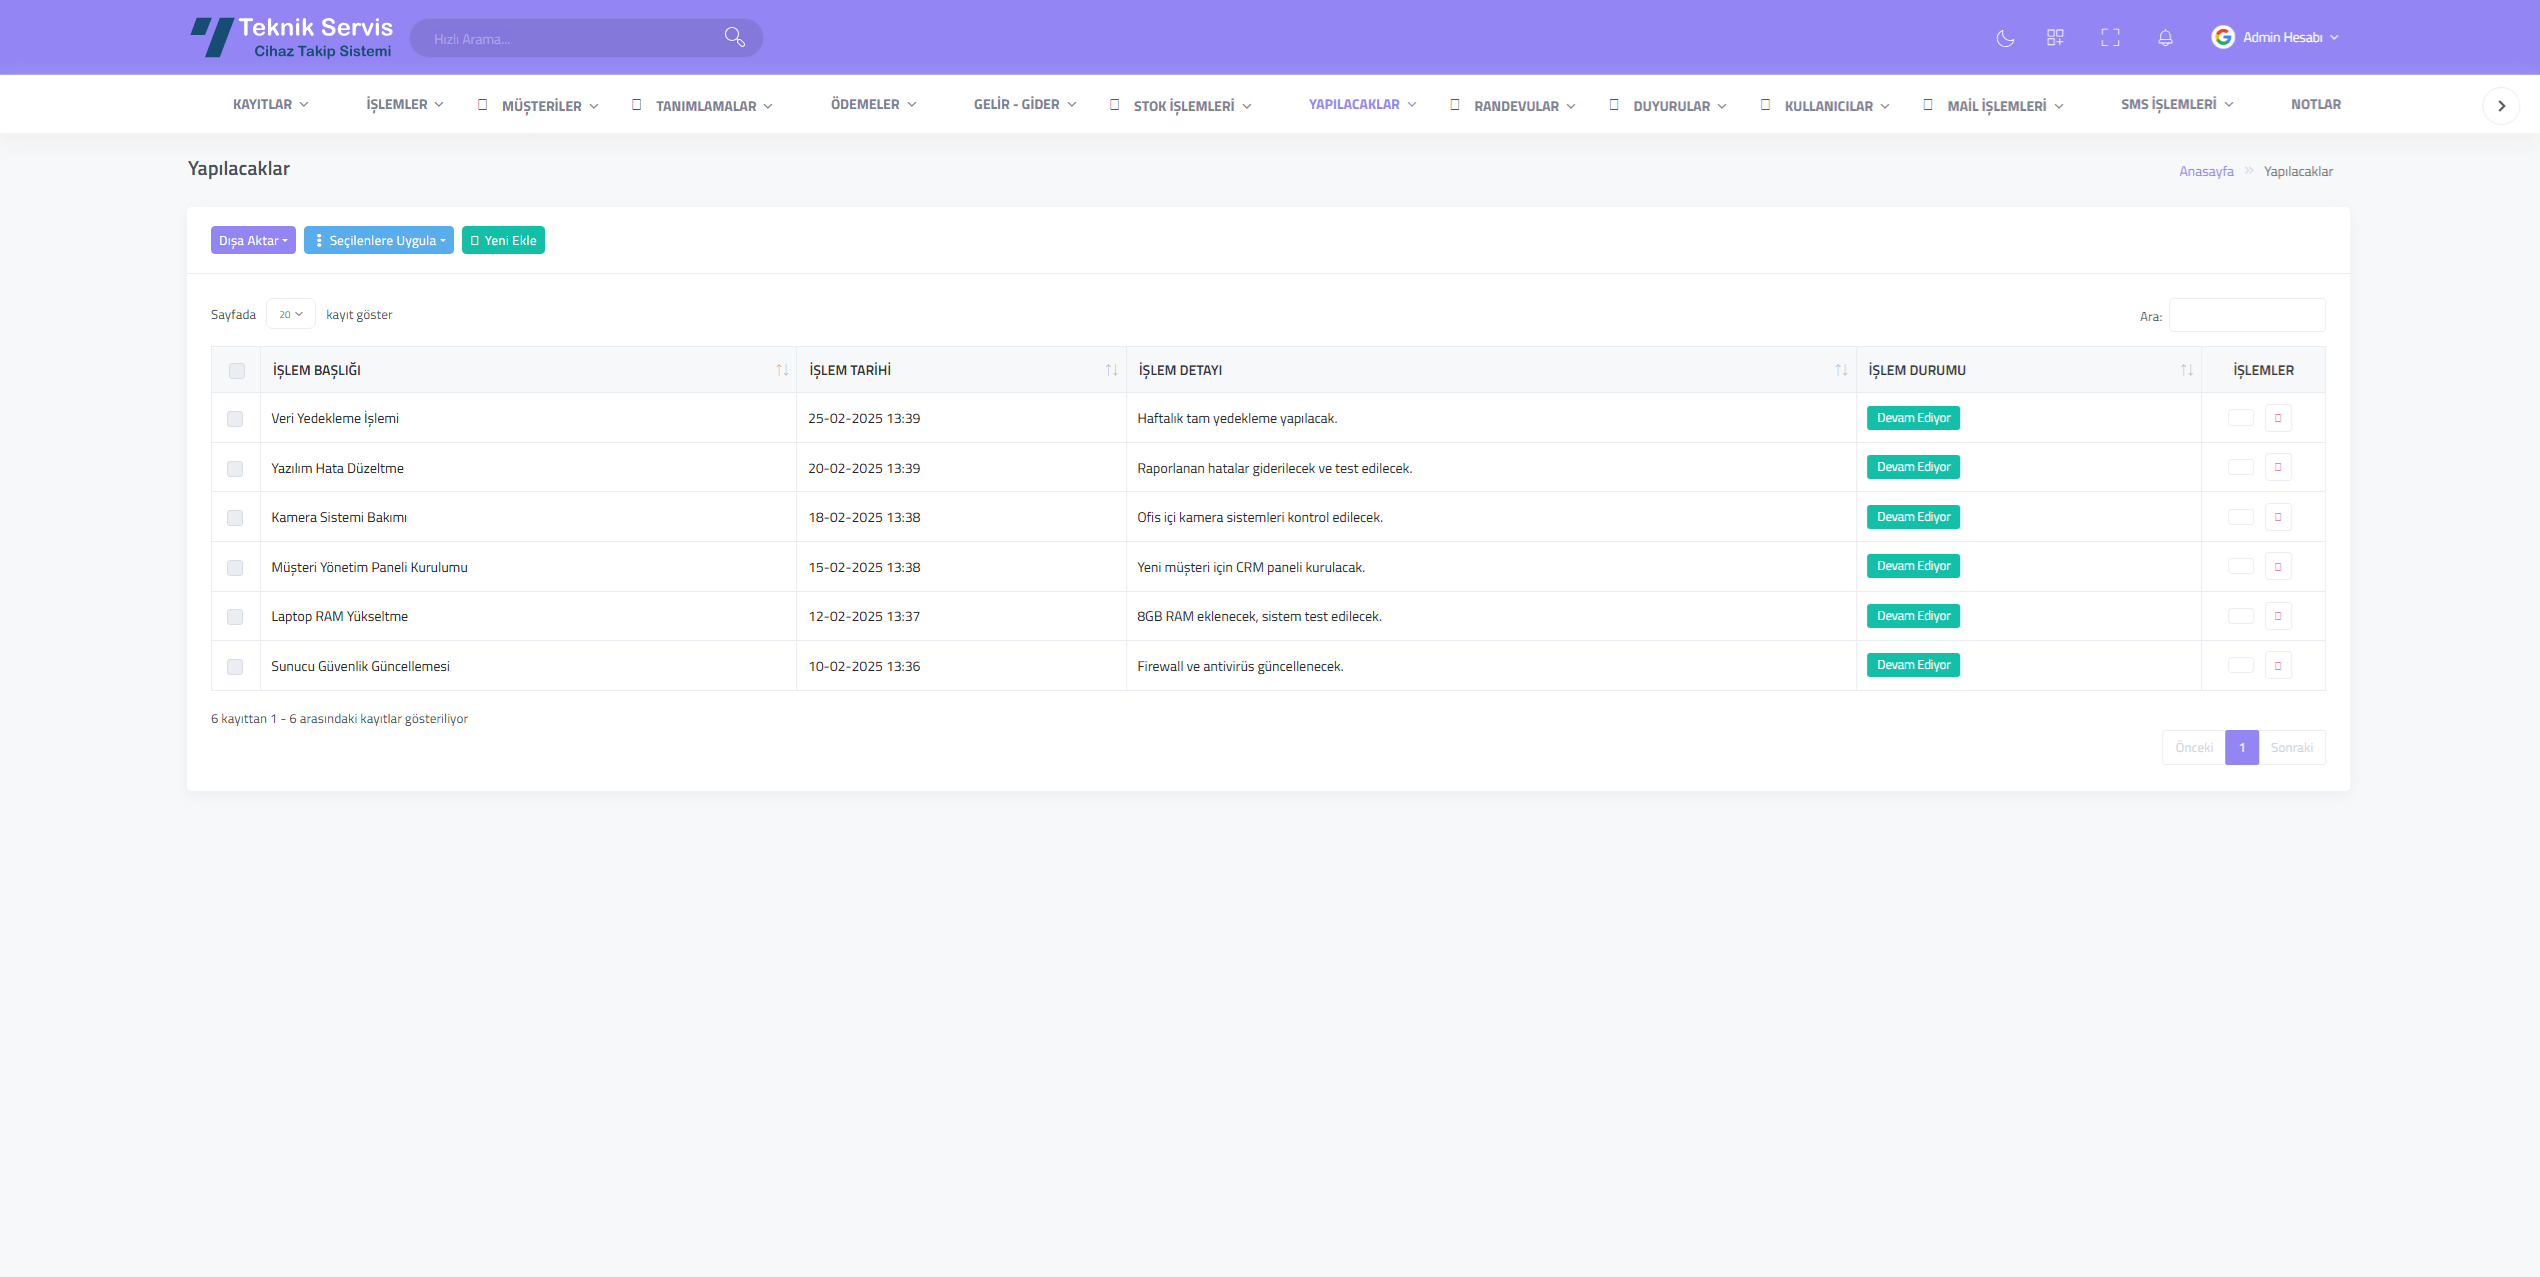
Task: Click the quick search magnifier icon
Action: pyautogui.click(x=734, y=38)
